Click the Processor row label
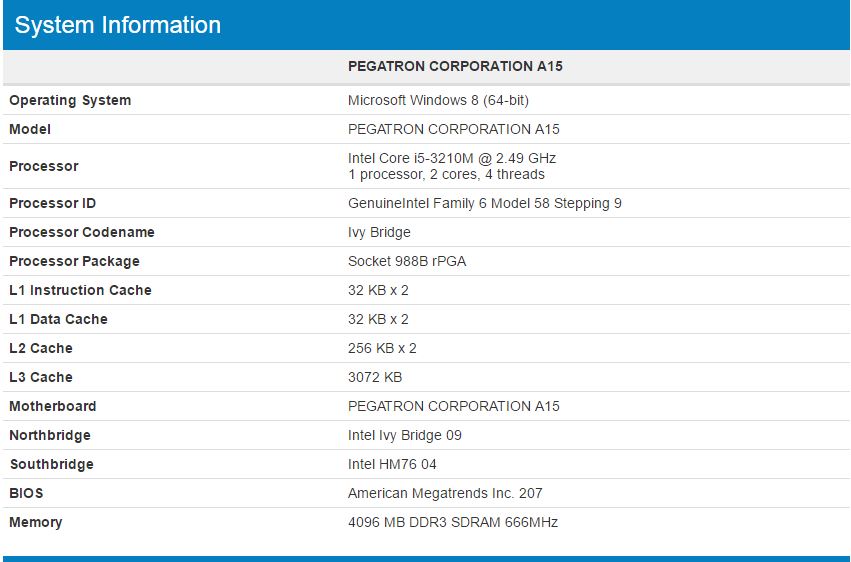 (x=44, y=166)
